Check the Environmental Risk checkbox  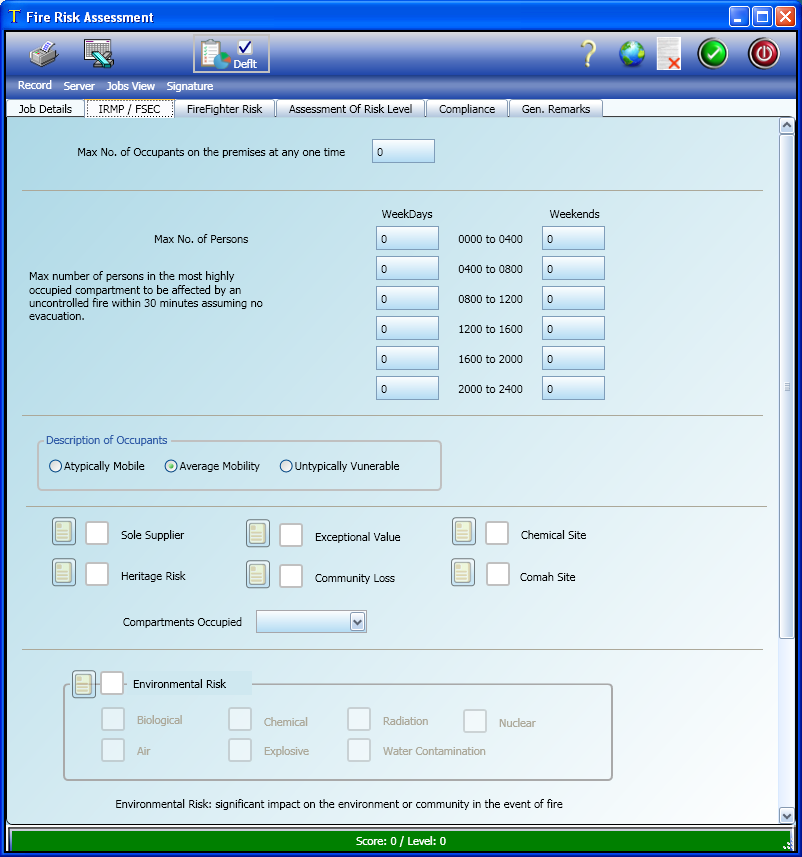click(113, 683)
